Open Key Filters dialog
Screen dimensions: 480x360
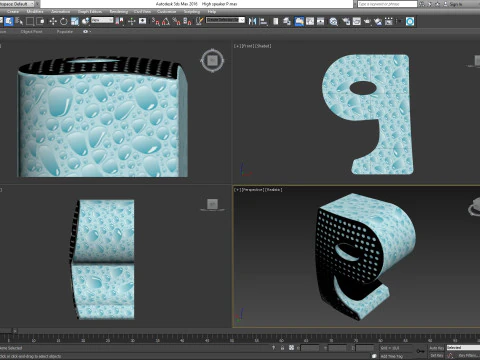pyautogui.click(x=468, y=356)
